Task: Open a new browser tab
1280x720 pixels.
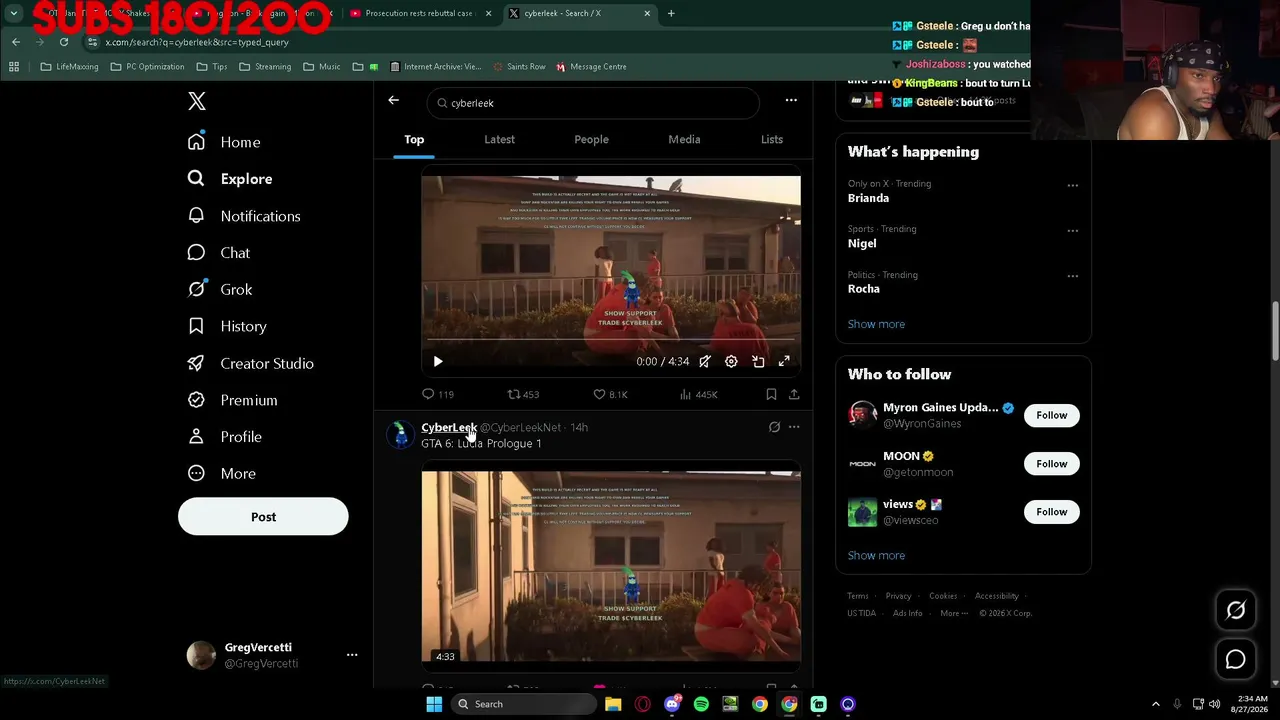Action: tap(671, 13)
